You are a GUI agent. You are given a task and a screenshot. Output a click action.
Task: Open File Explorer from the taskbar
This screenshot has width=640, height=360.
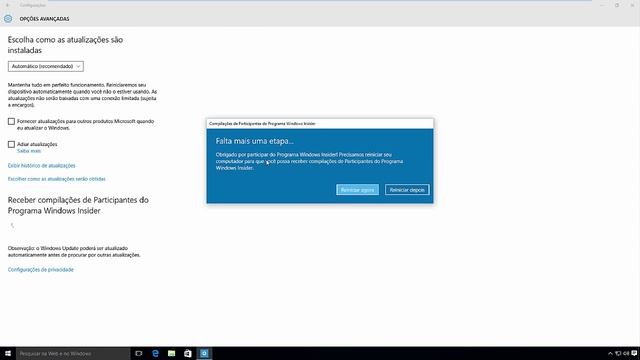171,353
